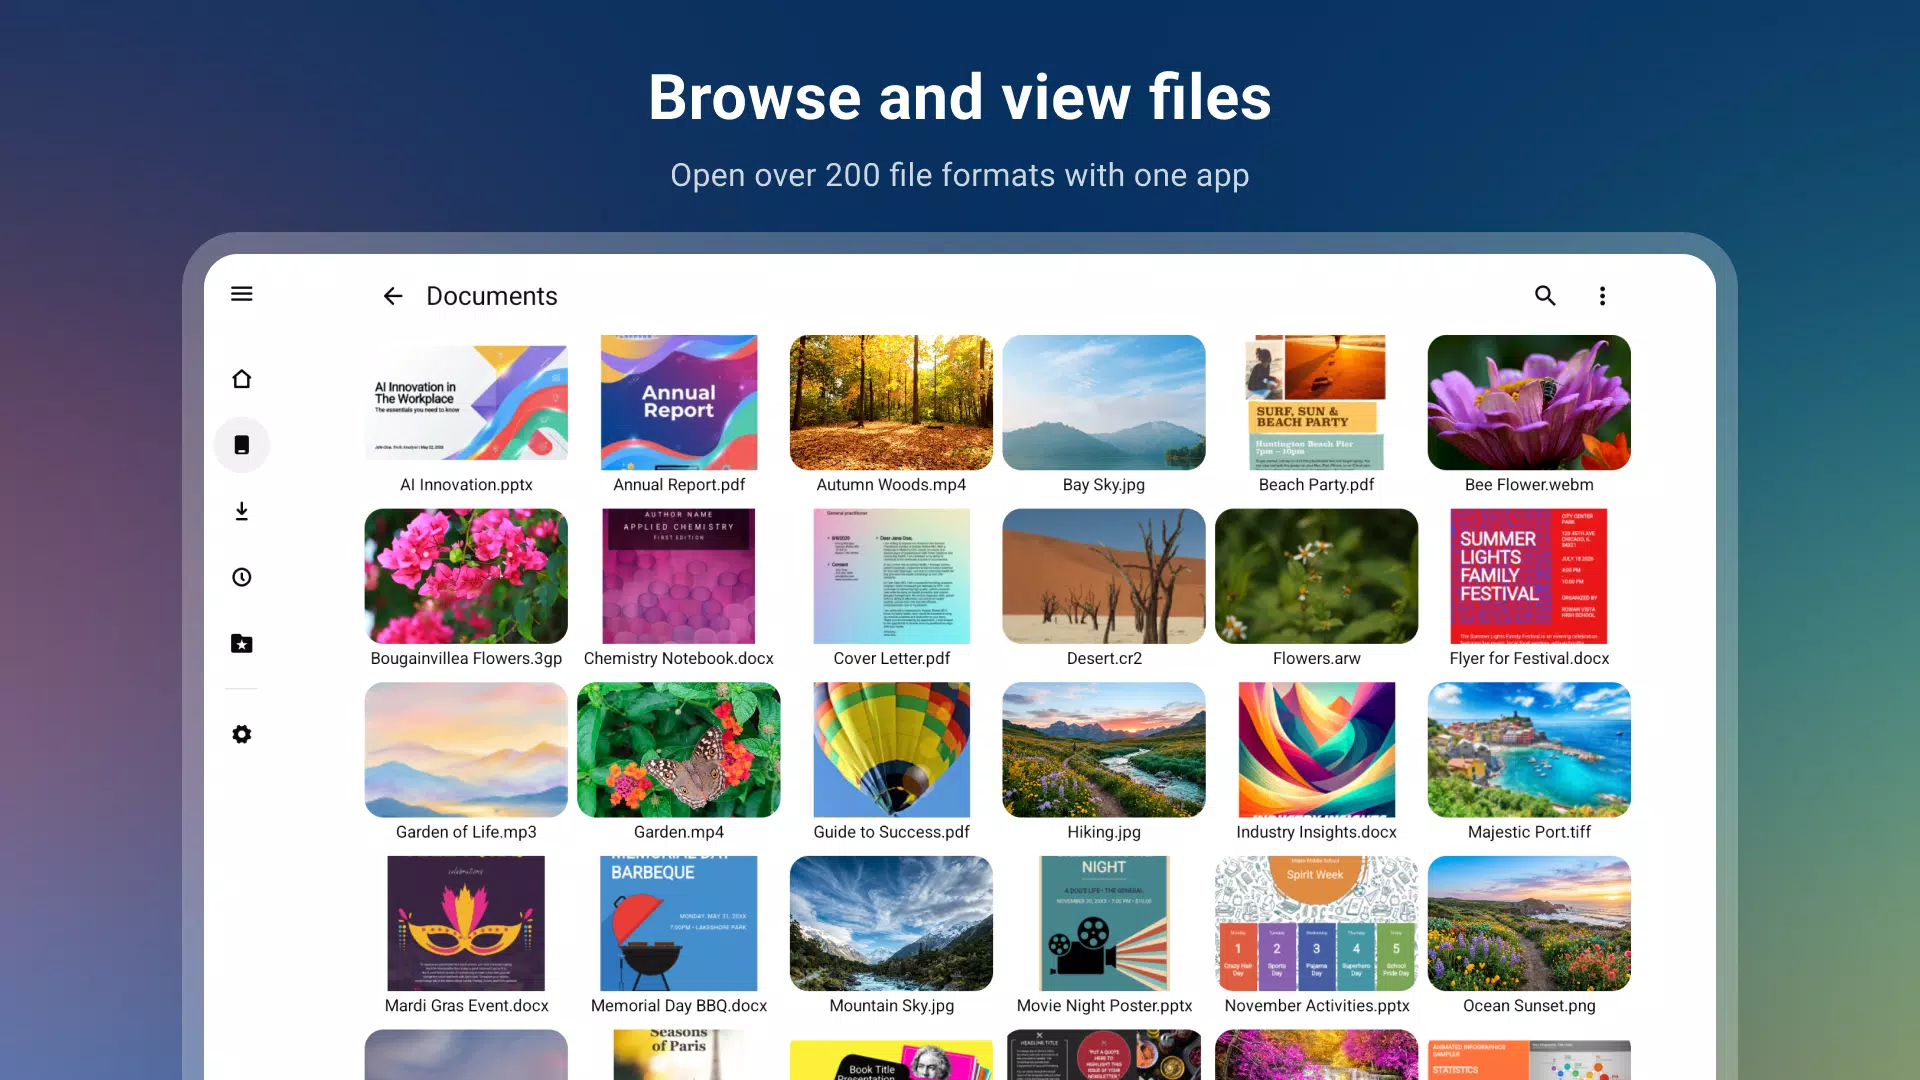The image size is (1920, 1080).
Task: Open Ocean Sunset.png thumbnail
Action: tap(1529, 923)
